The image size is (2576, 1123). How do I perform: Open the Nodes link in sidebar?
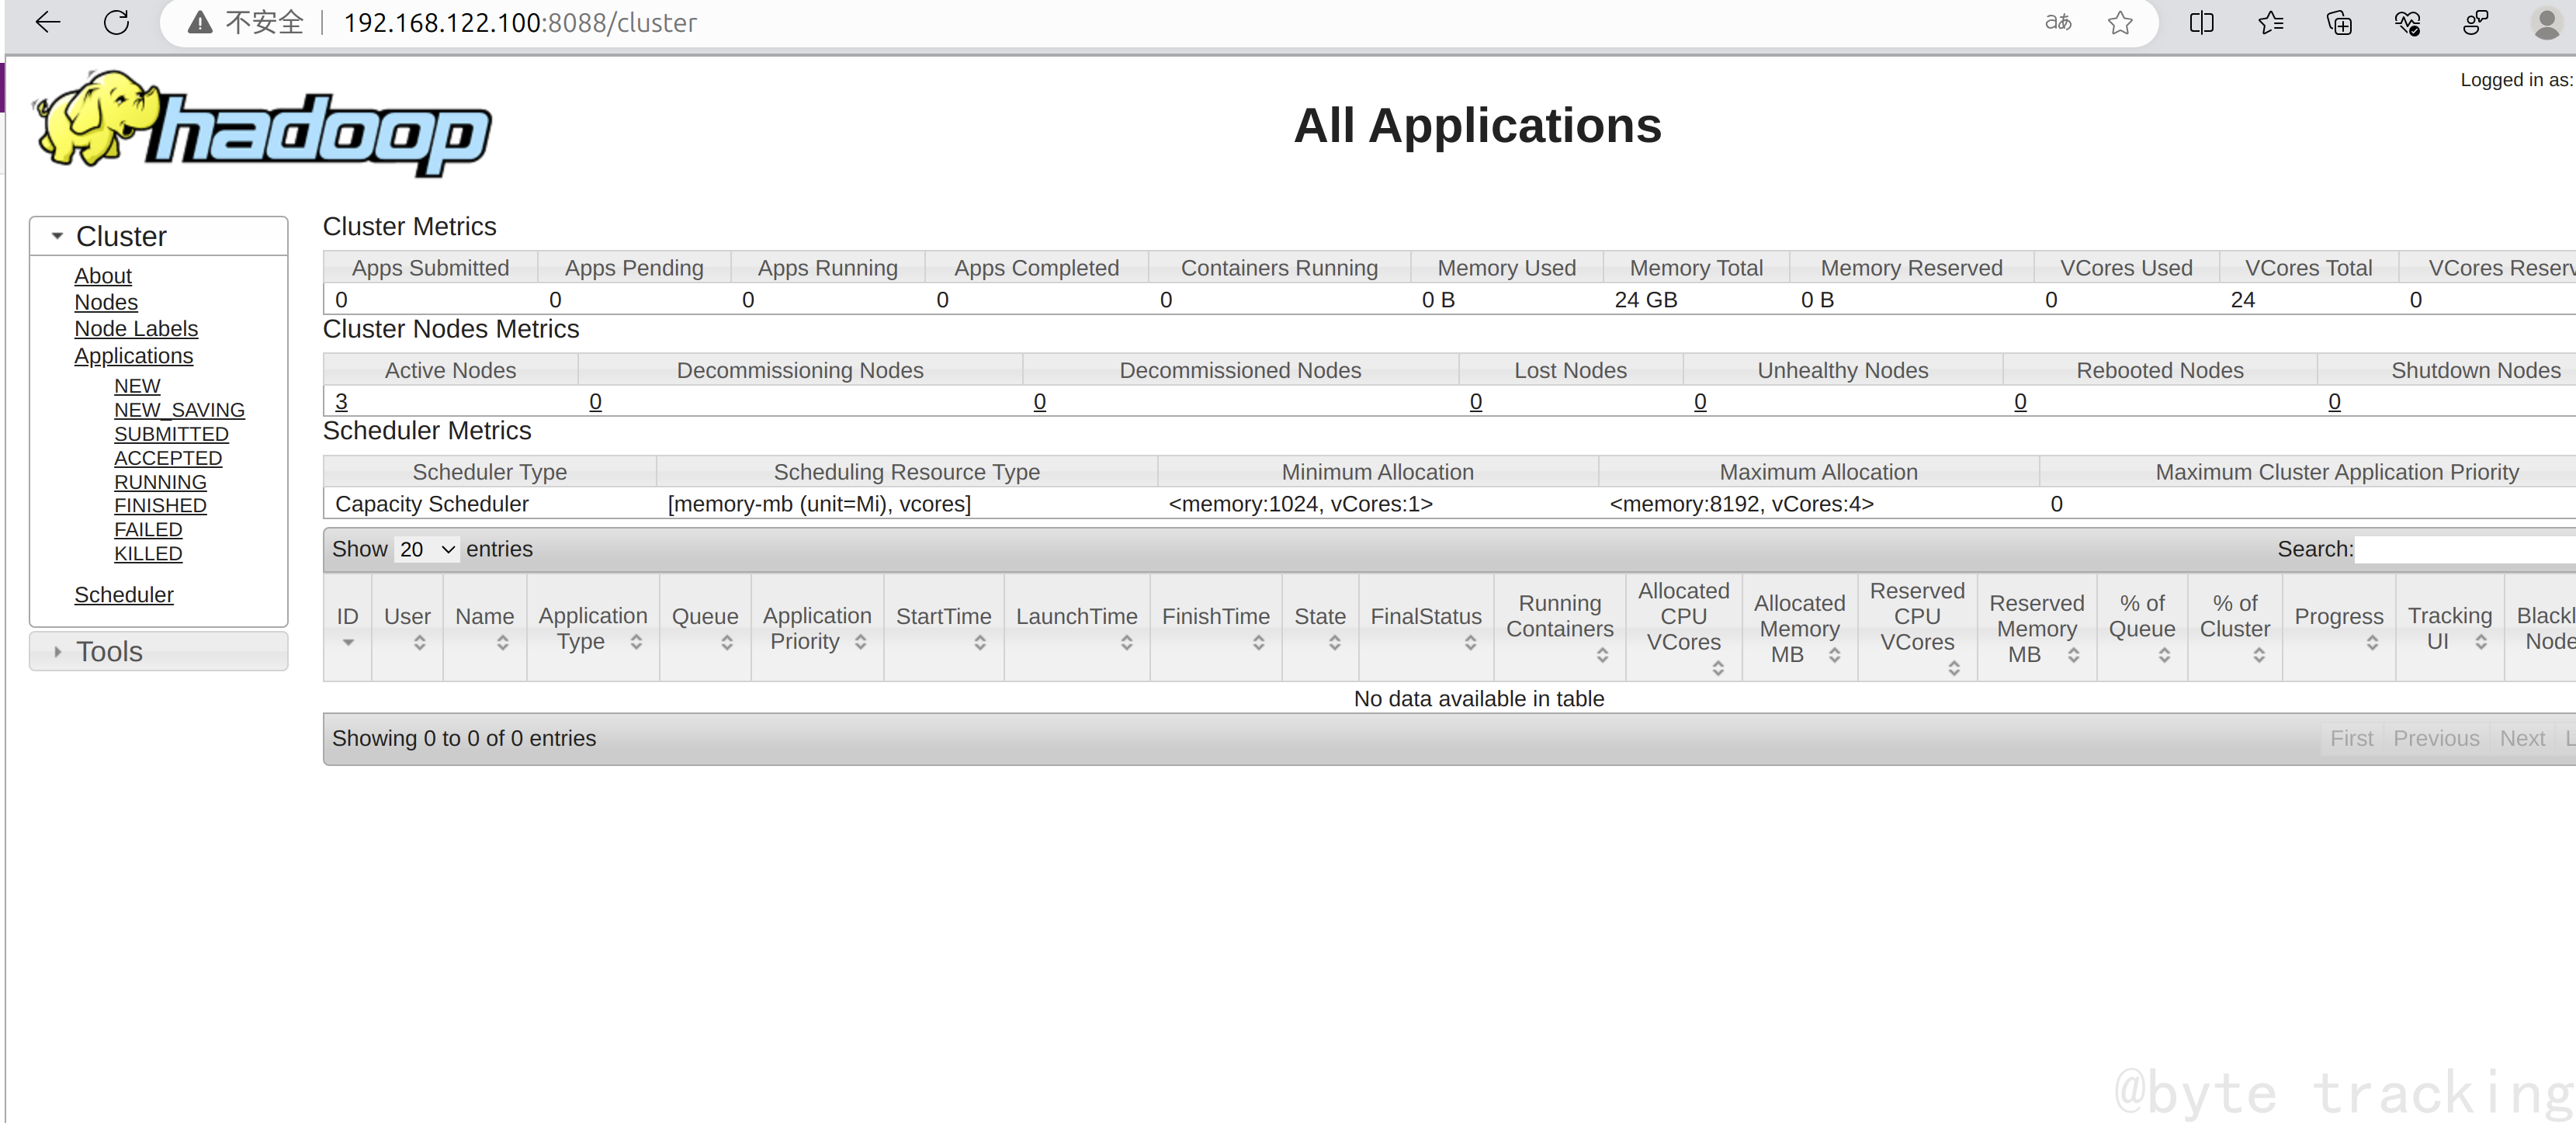106,302
